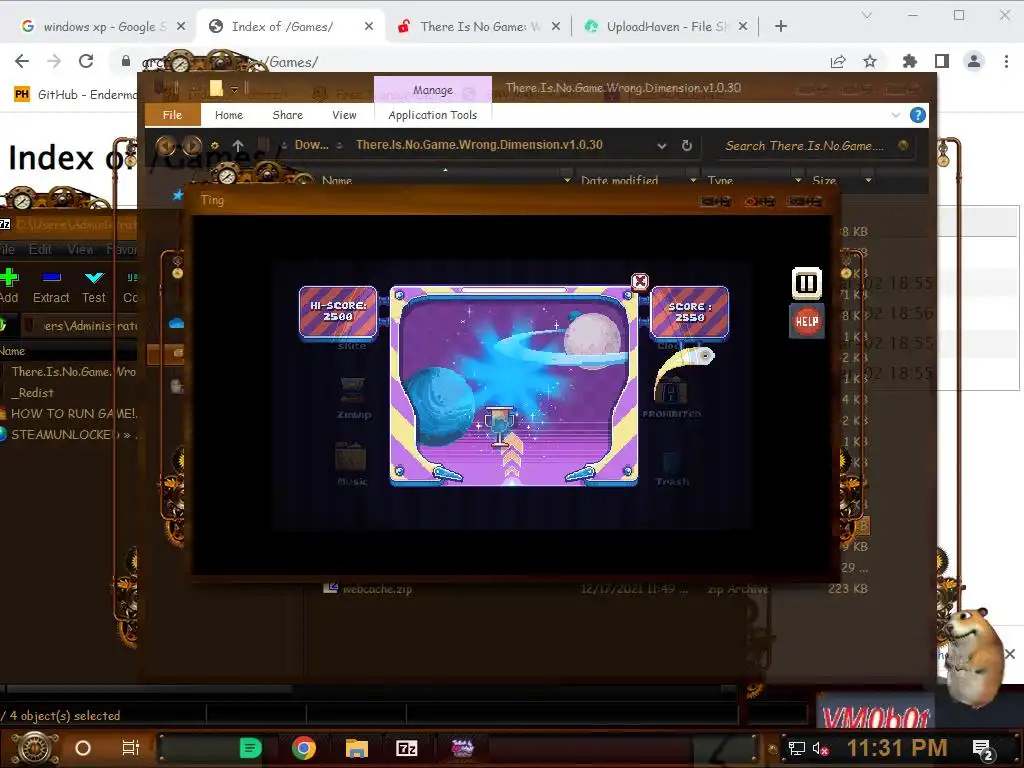Switch to There Is No Game tab
The width and height of the screenshot is (1024, 768).
pyautogui.click(x=478, y=27)
